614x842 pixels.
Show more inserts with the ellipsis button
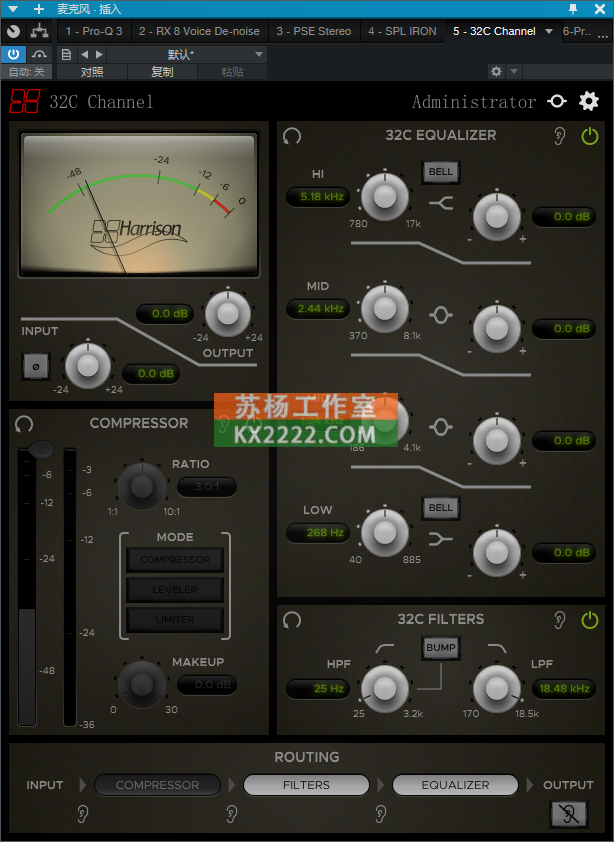tap(603, 34)
